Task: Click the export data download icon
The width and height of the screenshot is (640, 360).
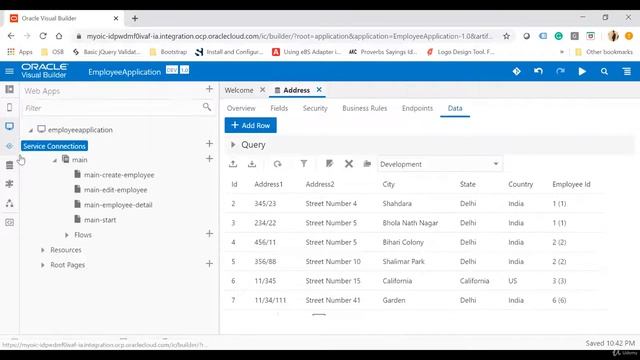Action: [252, 164]
